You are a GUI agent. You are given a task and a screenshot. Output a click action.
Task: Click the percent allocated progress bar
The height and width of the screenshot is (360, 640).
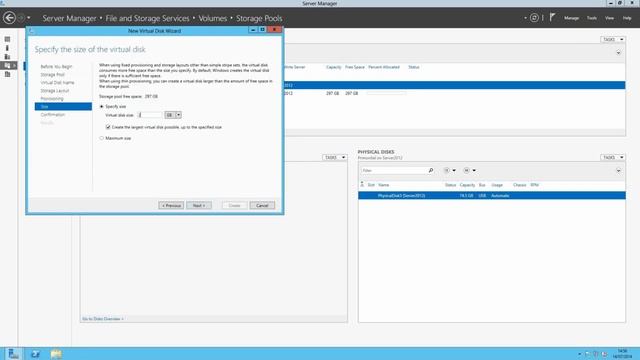(x=386, y=93)
